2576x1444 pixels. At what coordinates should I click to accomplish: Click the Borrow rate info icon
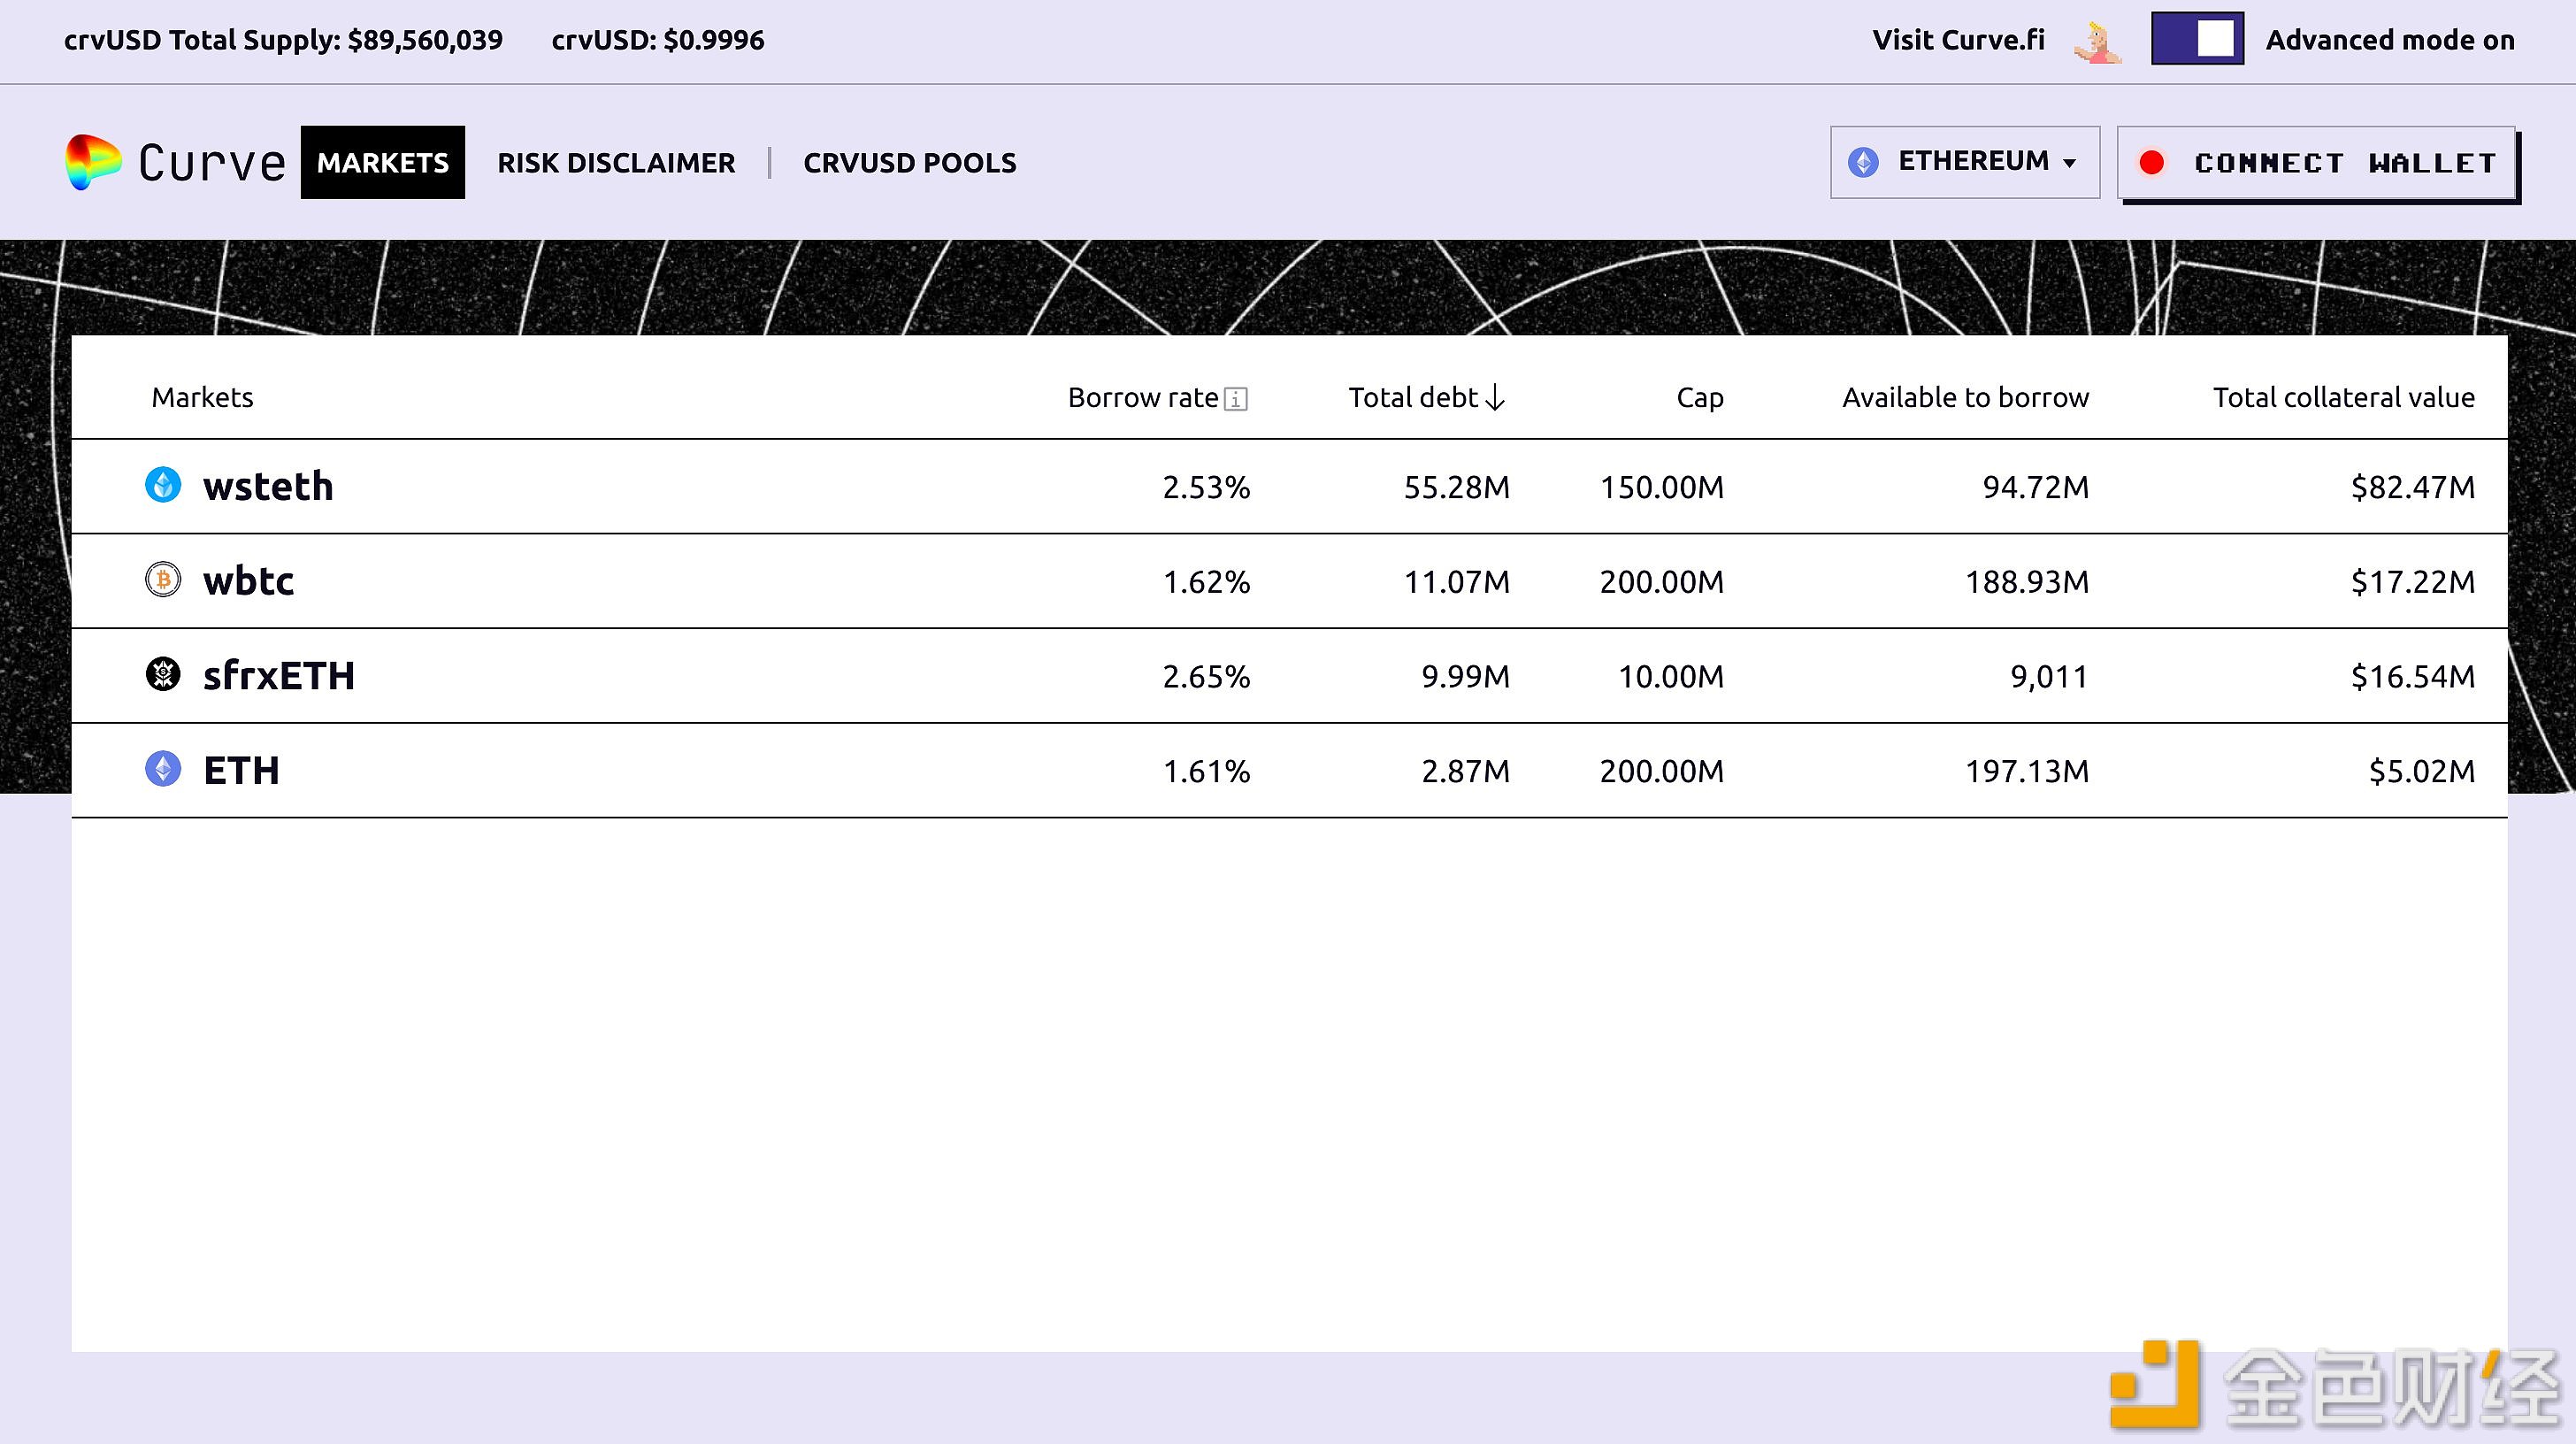[1236, 399]
